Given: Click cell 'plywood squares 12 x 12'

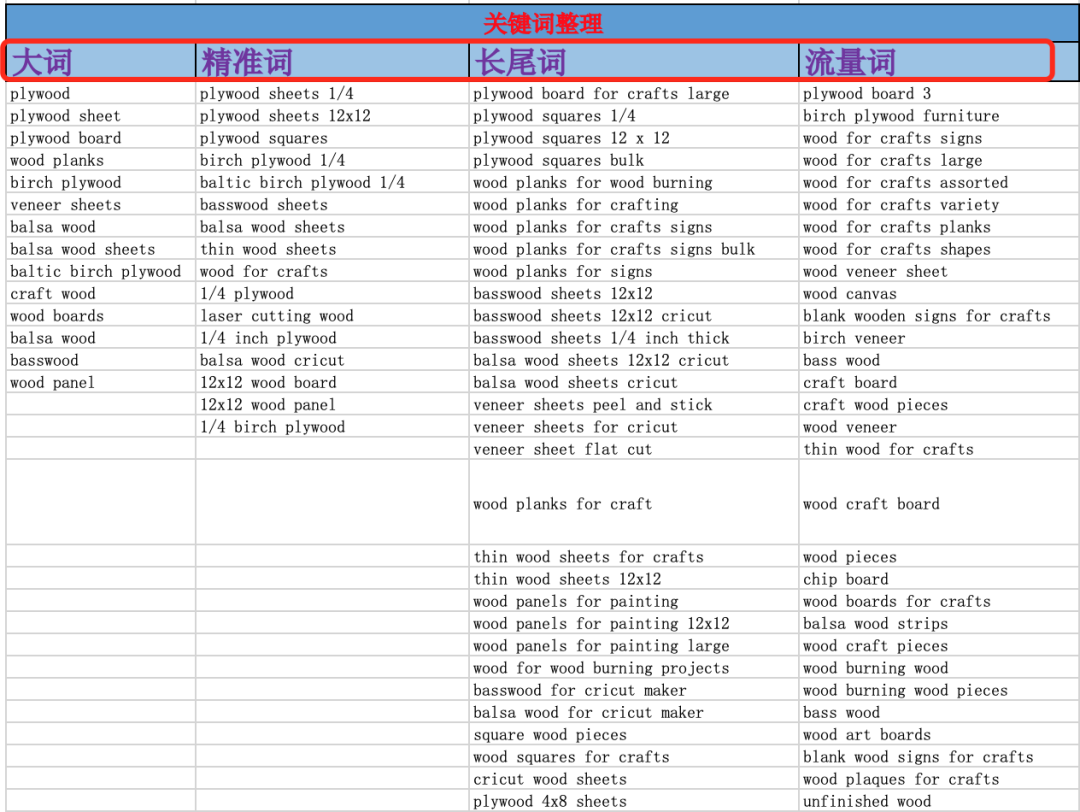Looking at the screenshot, I should pyautogui.click(x=634, y=138).
